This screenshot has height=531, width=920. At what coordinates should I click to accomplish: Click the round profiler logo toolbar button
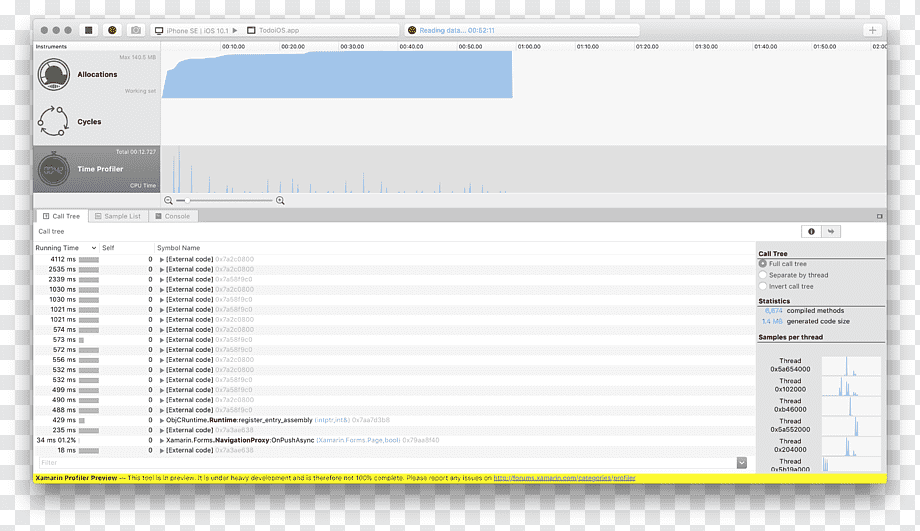(112, 30)
